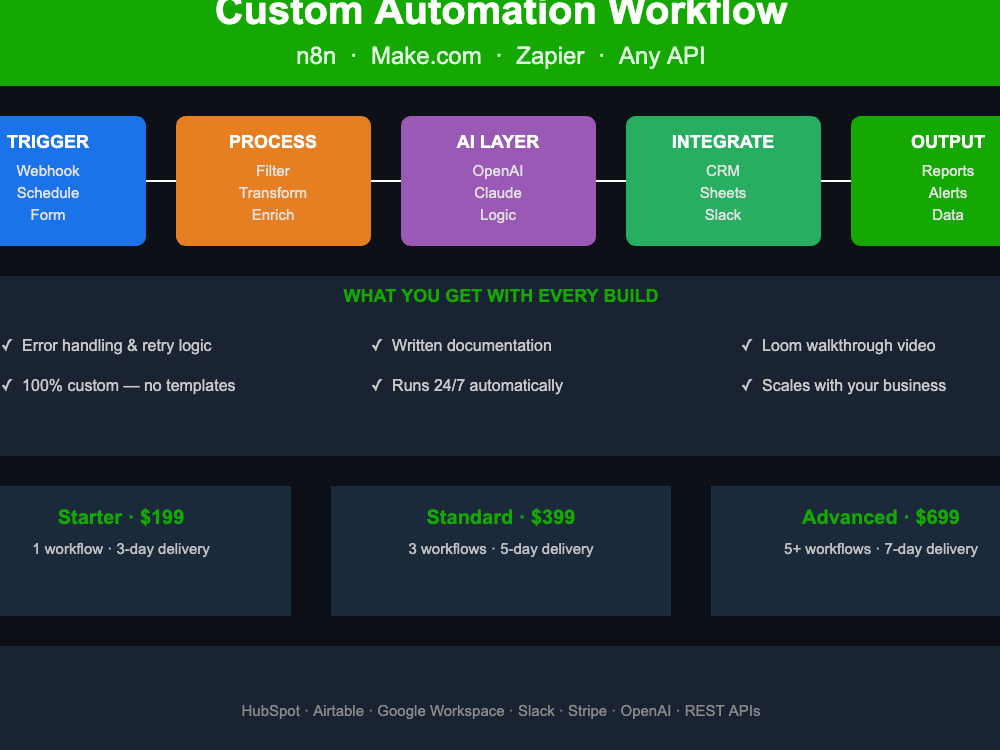
Task: Click Slack in the INTEGRATE card
Action: click(723, 215)
